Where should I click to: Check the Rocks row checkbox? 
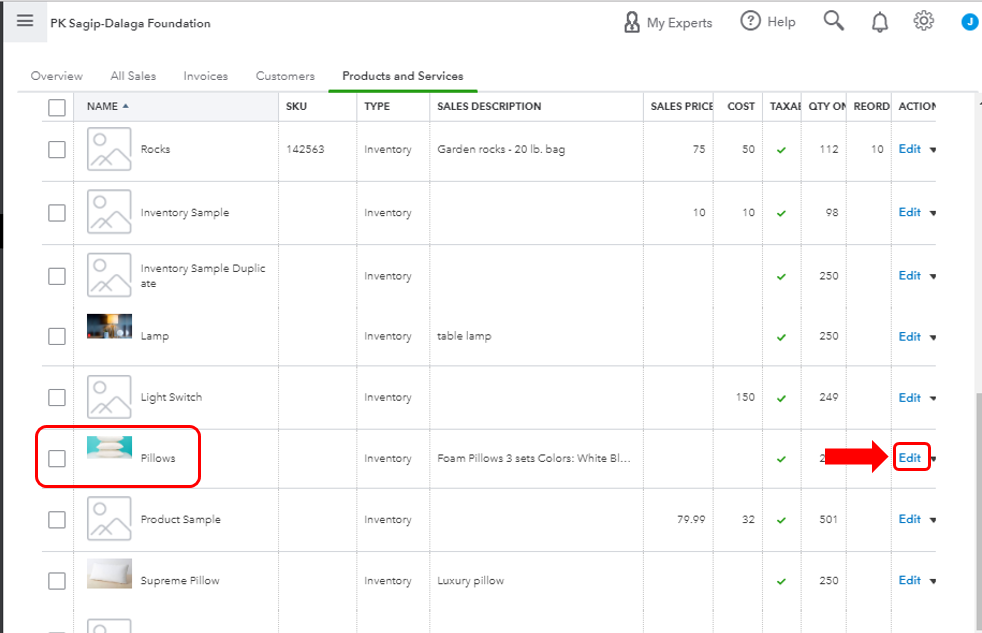[x=57, y=149]
